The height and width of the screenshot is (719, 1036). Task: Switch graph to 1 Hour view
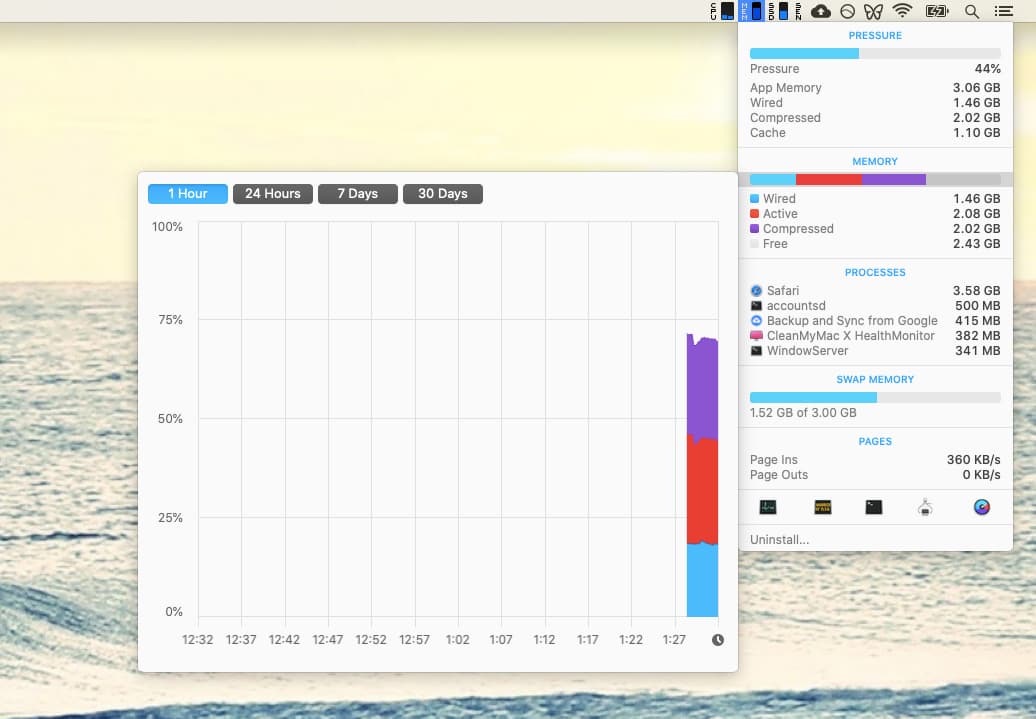point(188,194)
